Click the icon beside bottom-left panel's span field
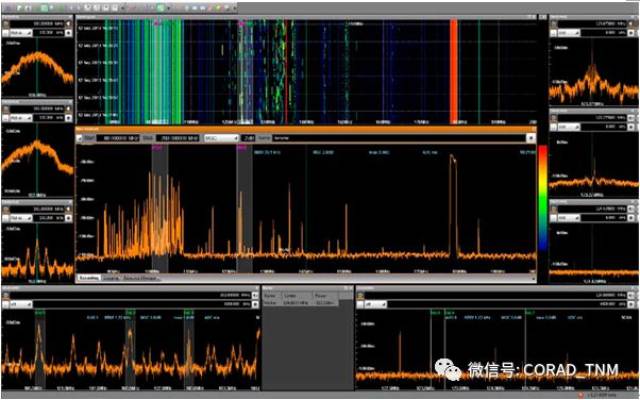Viewport: 640px width, 400px height. 256,304
